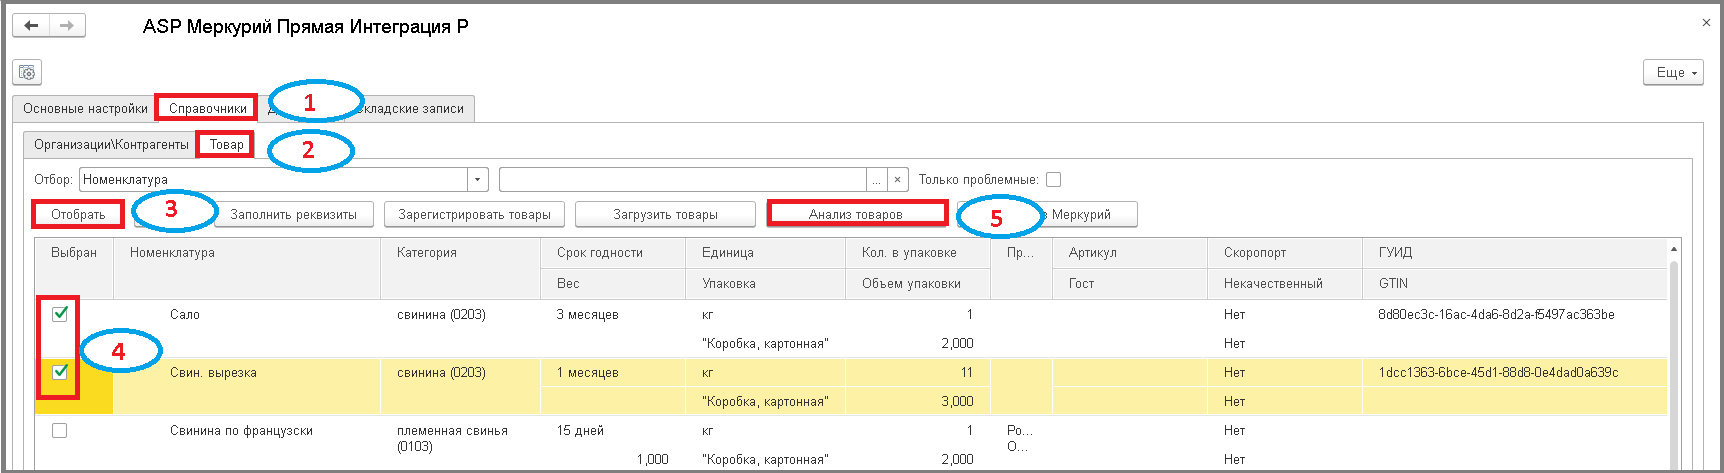Click into the Отбор Номенклатура field

tap(273, 180)
